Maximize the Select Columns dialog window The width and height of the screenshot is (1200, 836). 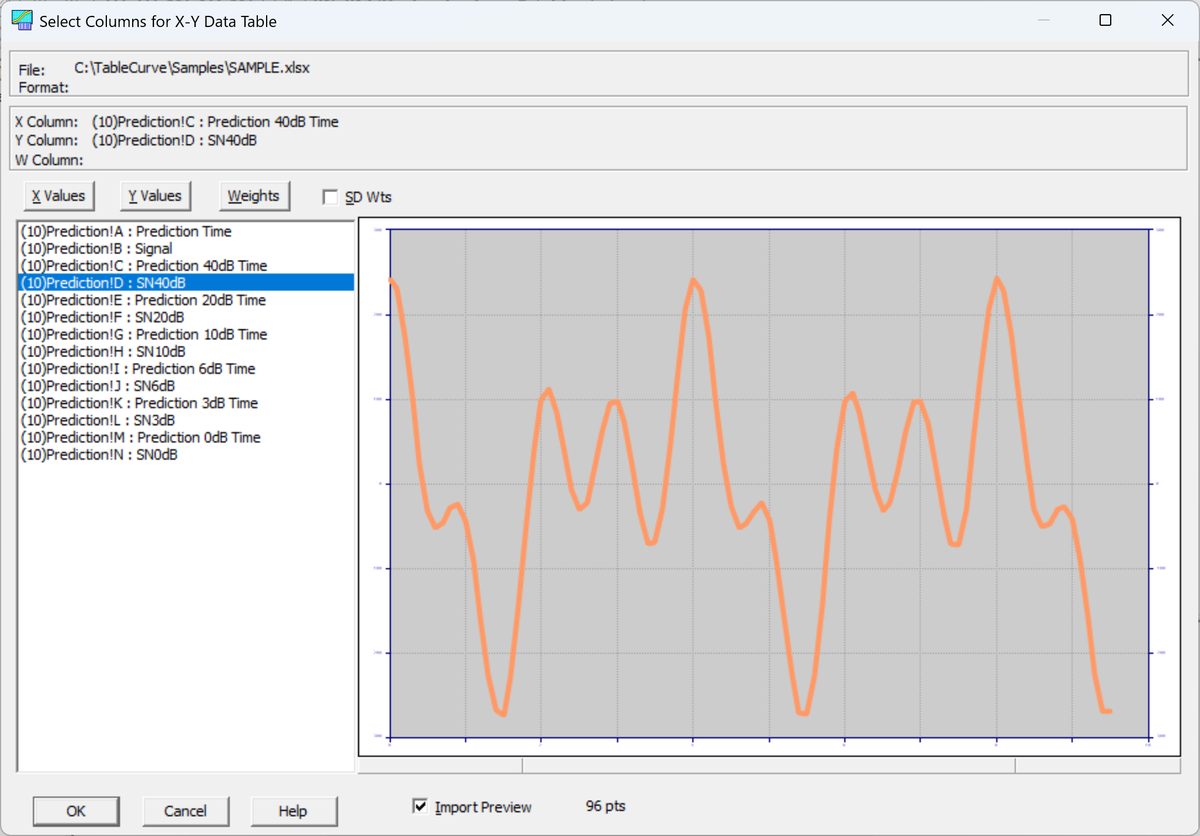[1105, 20]
